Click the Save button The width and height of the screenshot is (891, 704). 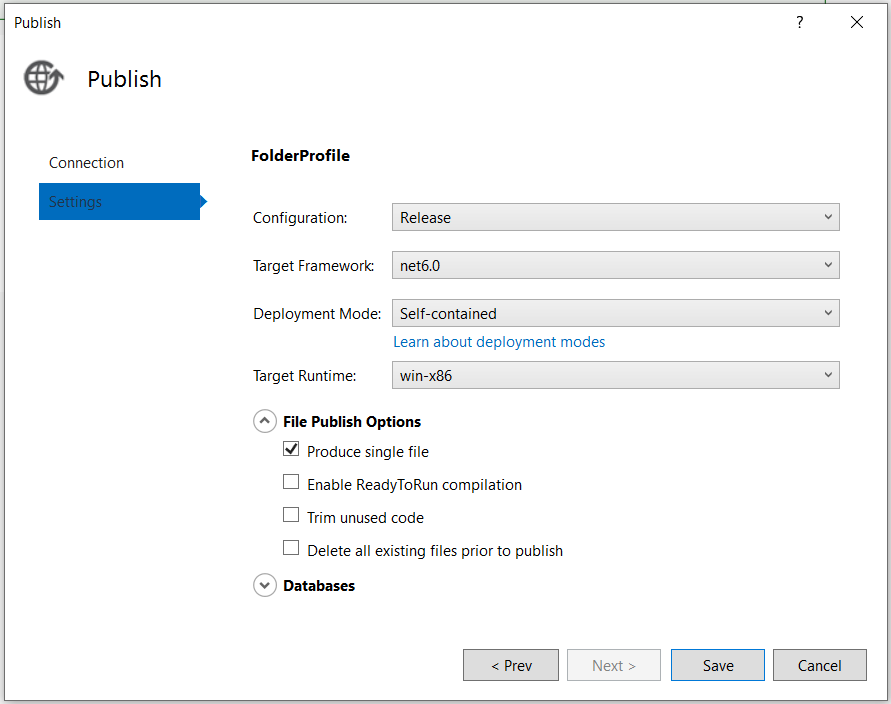(x=718, y=665)
